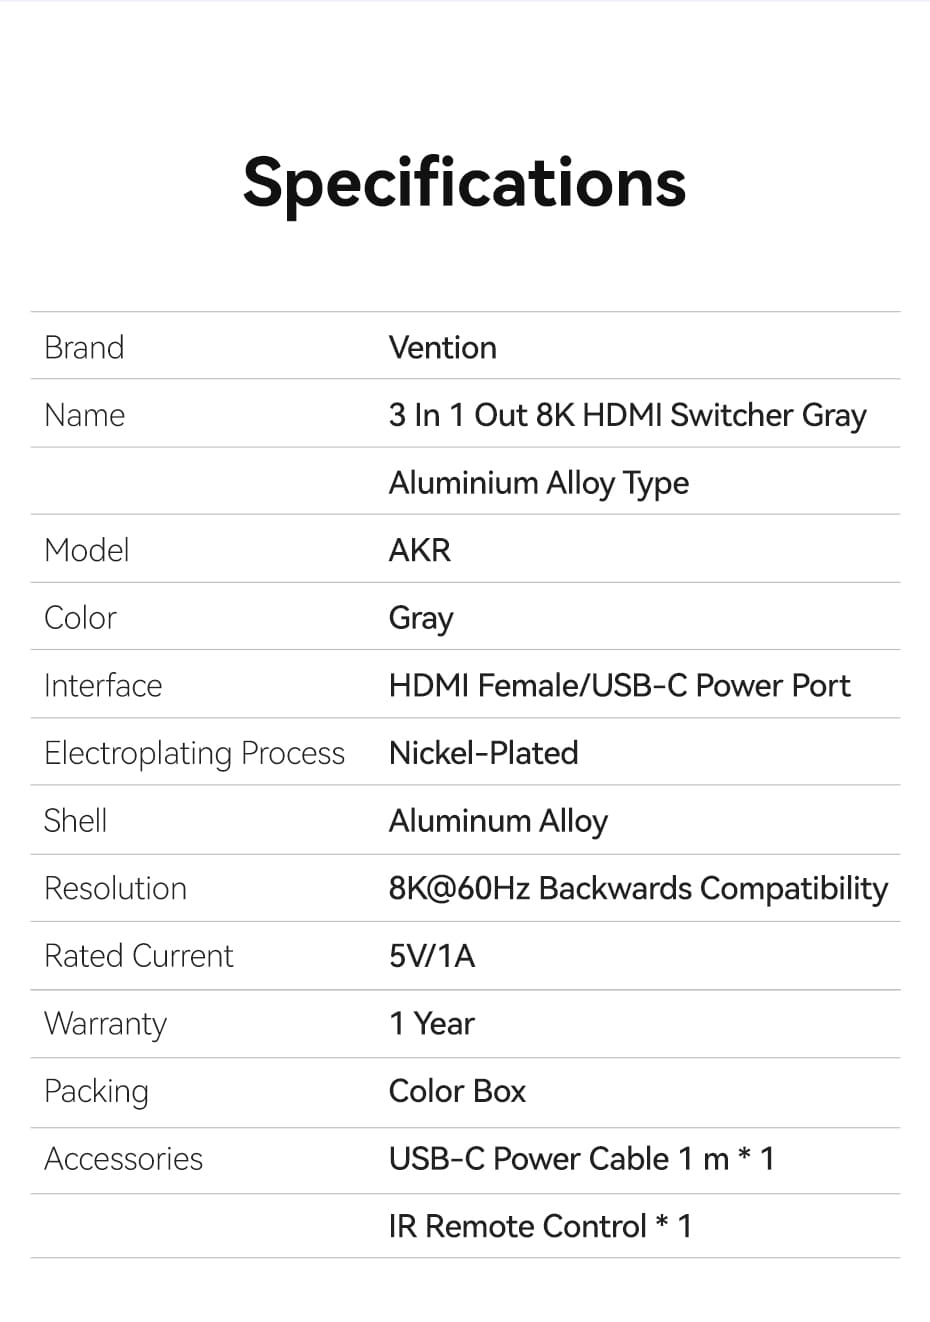
Task: Select the Color row label
Action: 80,618
